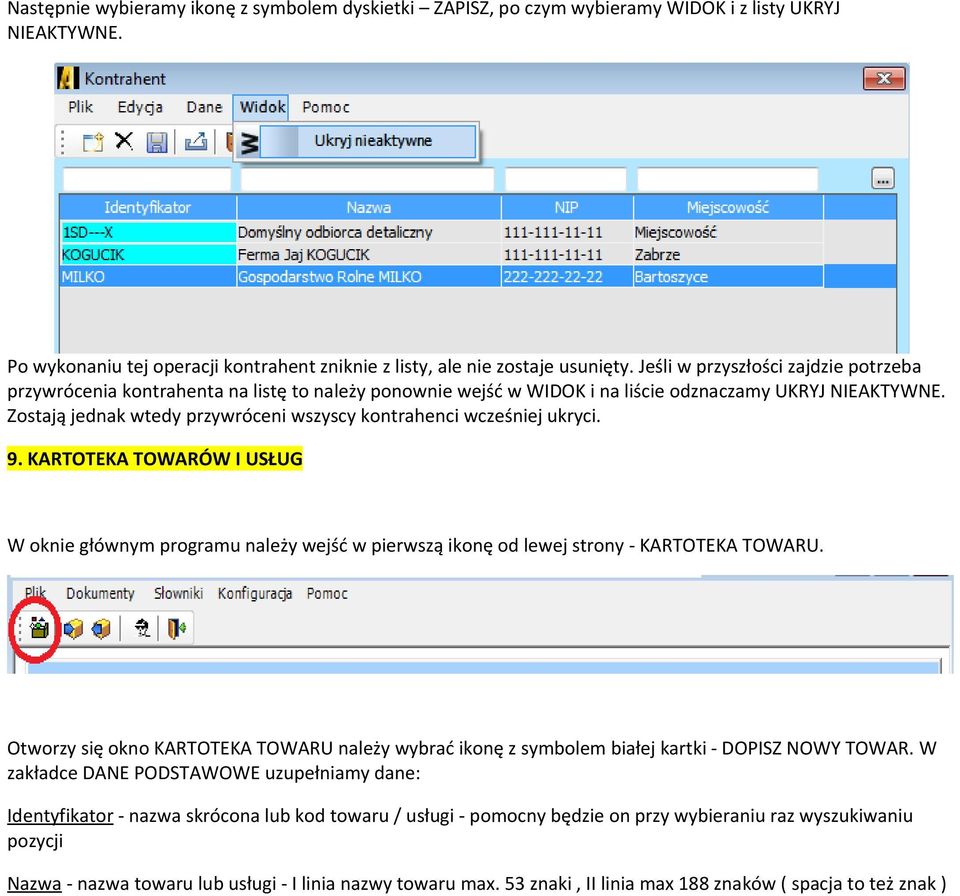960x896 pixels.
Task: Click the Miejscowość filter input field
Action: (x=727, y=179)
